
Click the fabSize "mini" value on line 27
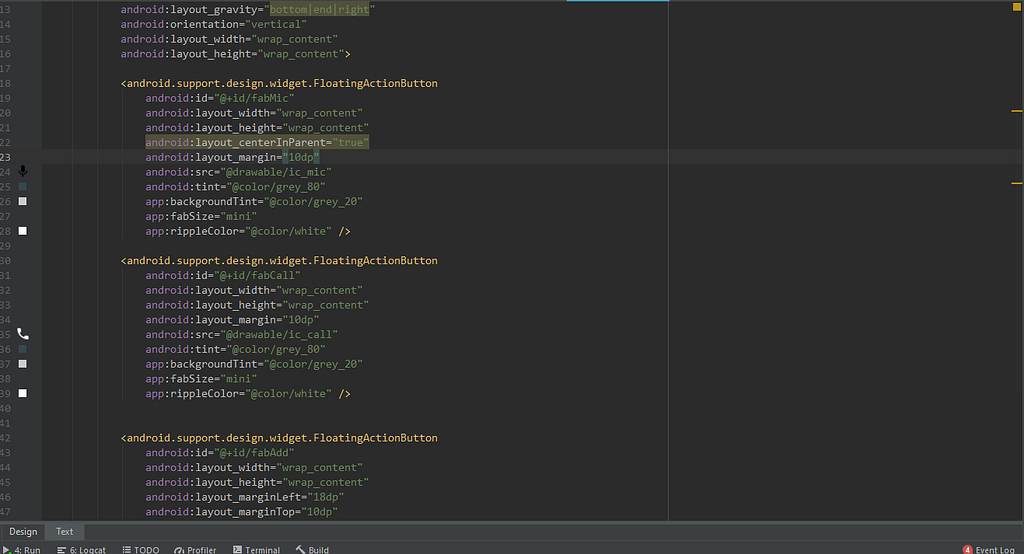[x=238, y=216]
